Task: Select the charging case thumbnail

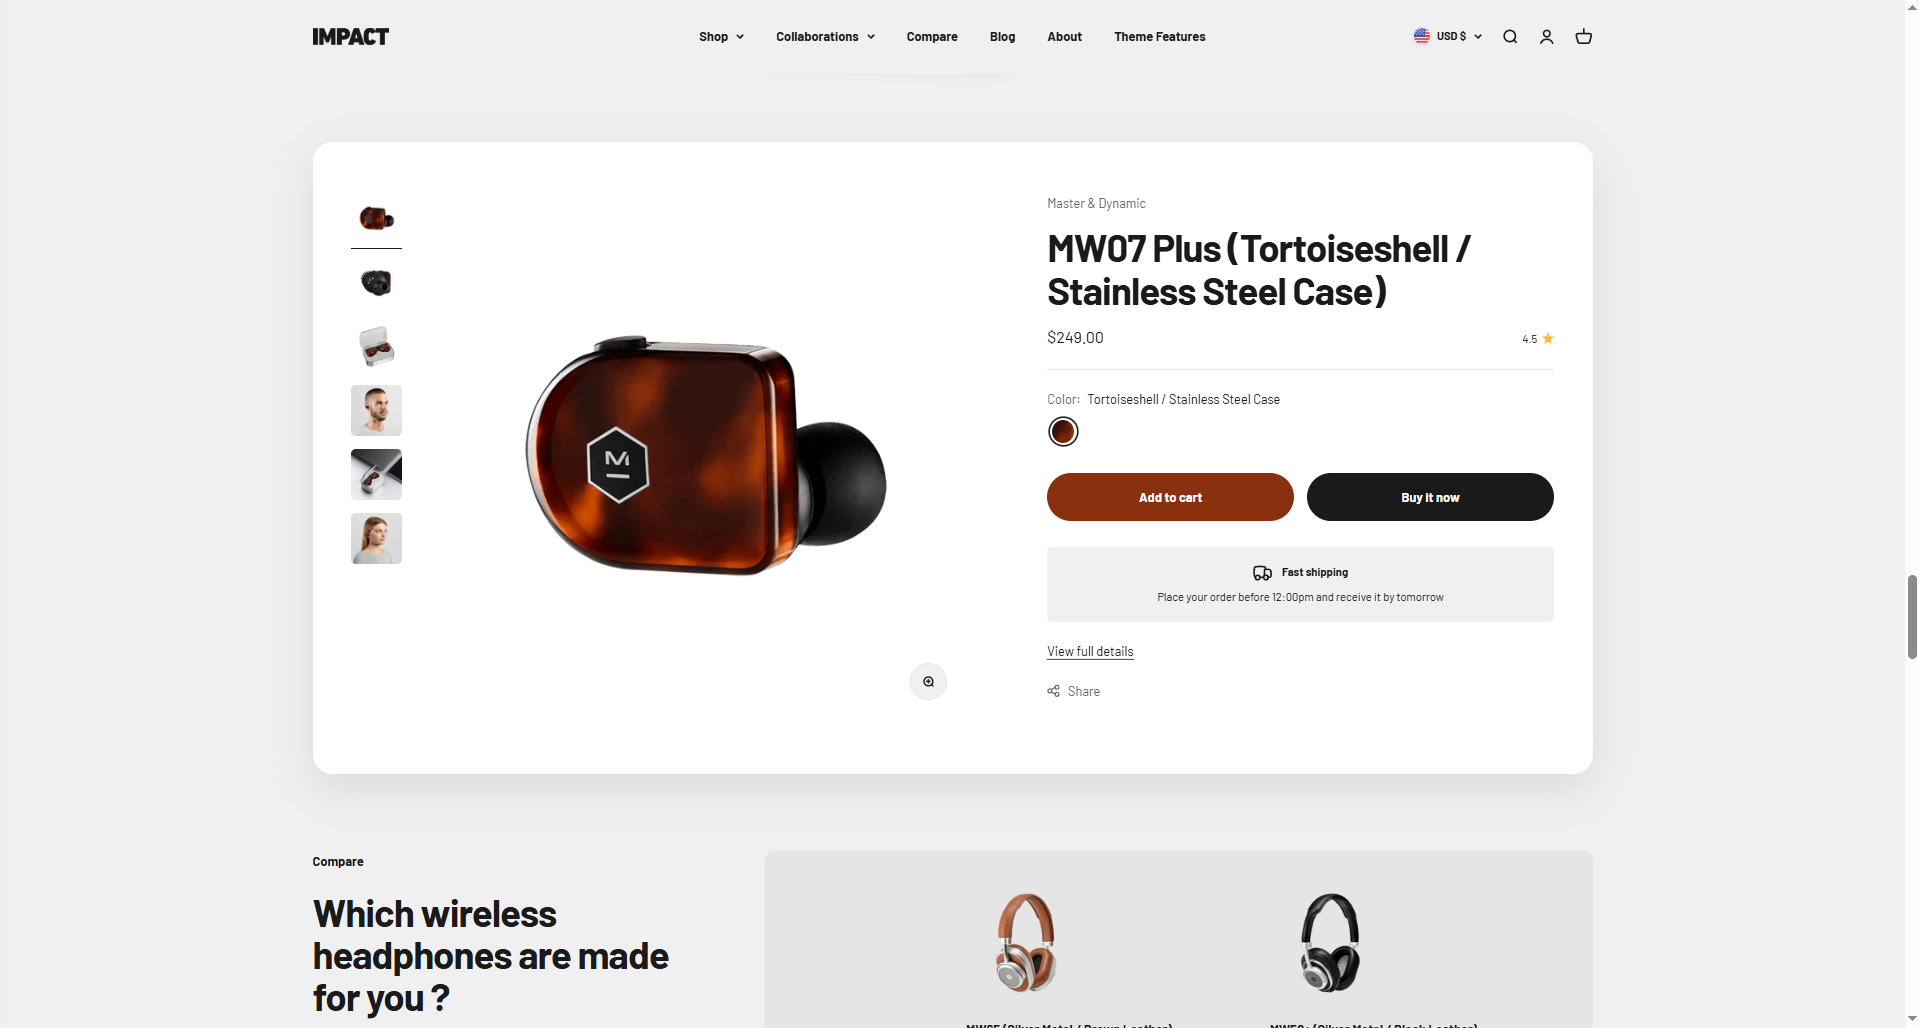Action: 376,347
